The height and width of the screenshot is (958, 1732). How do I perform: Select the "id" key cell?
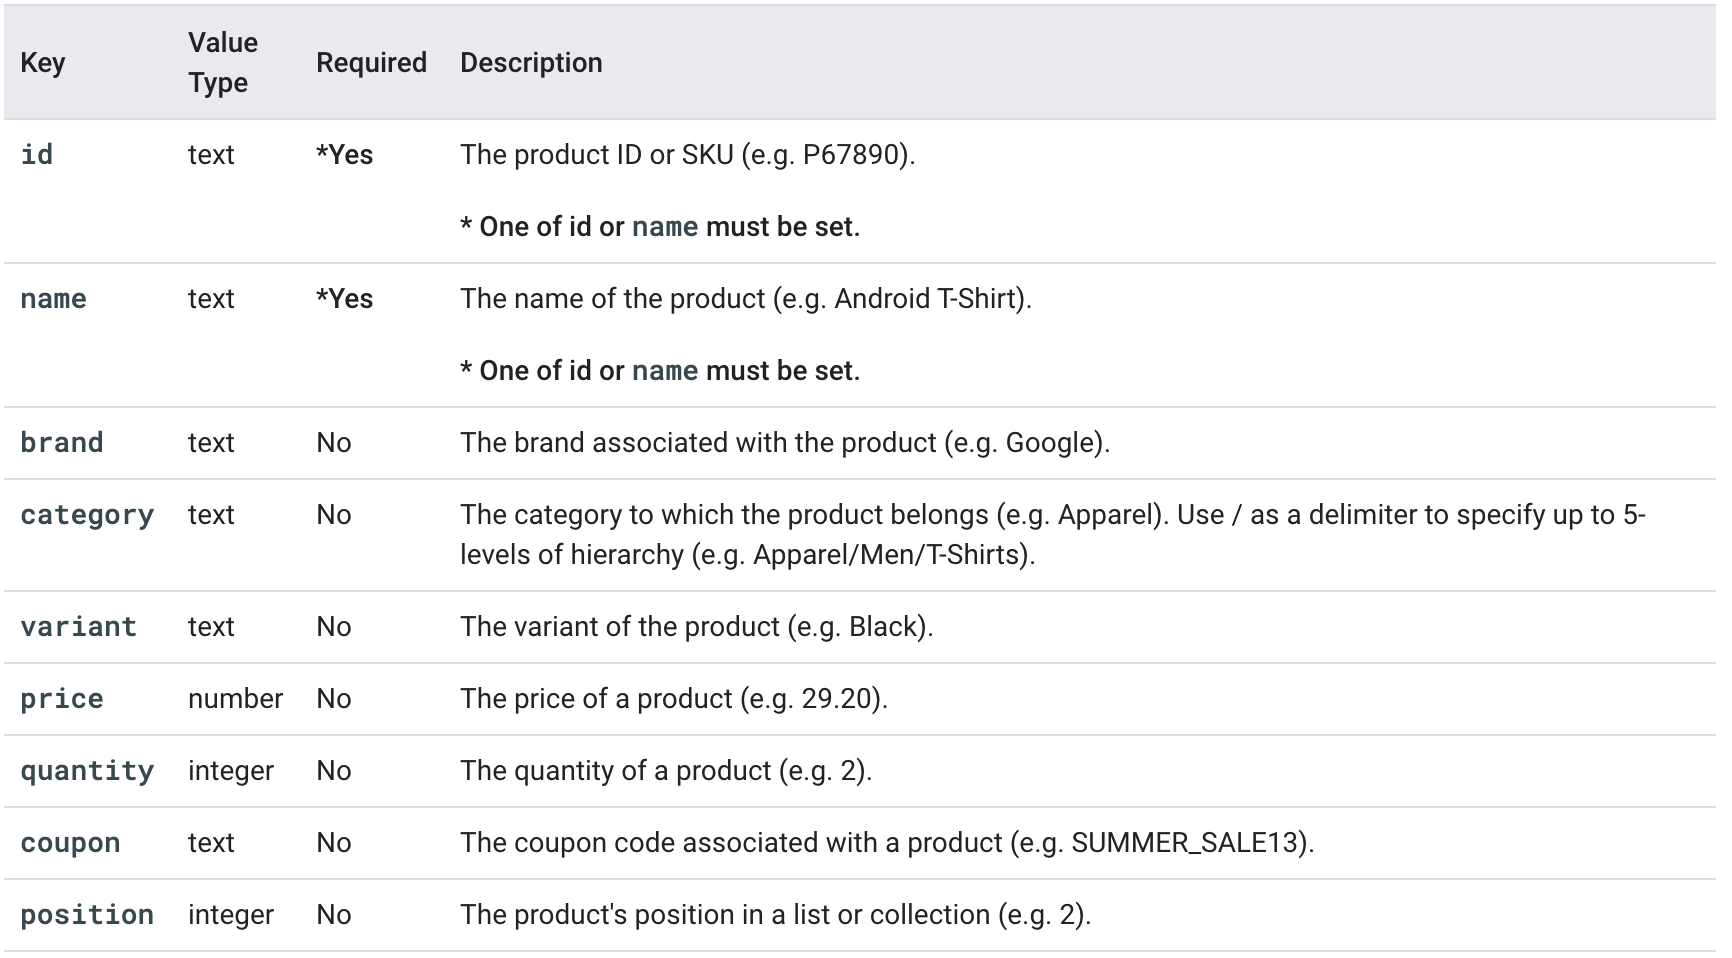coord(37,155)
